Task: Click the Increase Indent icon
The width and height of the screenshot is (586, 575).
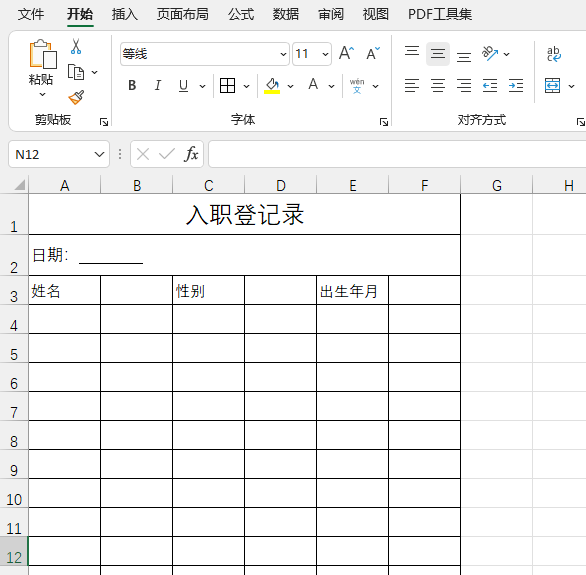Action: tap(516, 86)
